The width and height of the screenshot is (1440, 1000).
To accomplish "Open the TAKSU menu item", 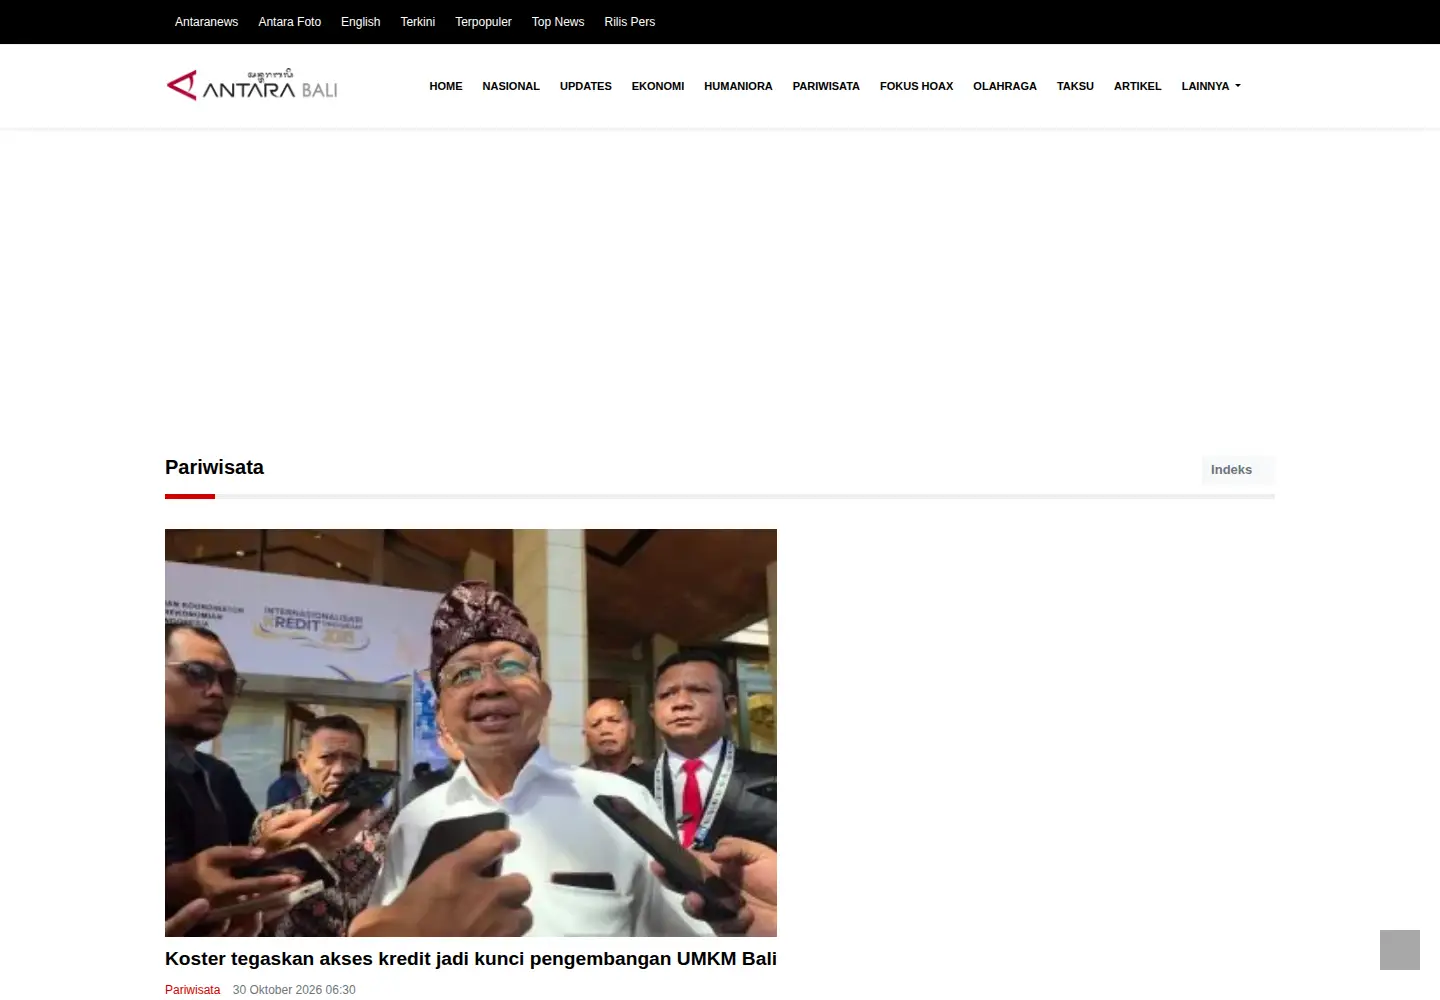I will (1075, 86).
